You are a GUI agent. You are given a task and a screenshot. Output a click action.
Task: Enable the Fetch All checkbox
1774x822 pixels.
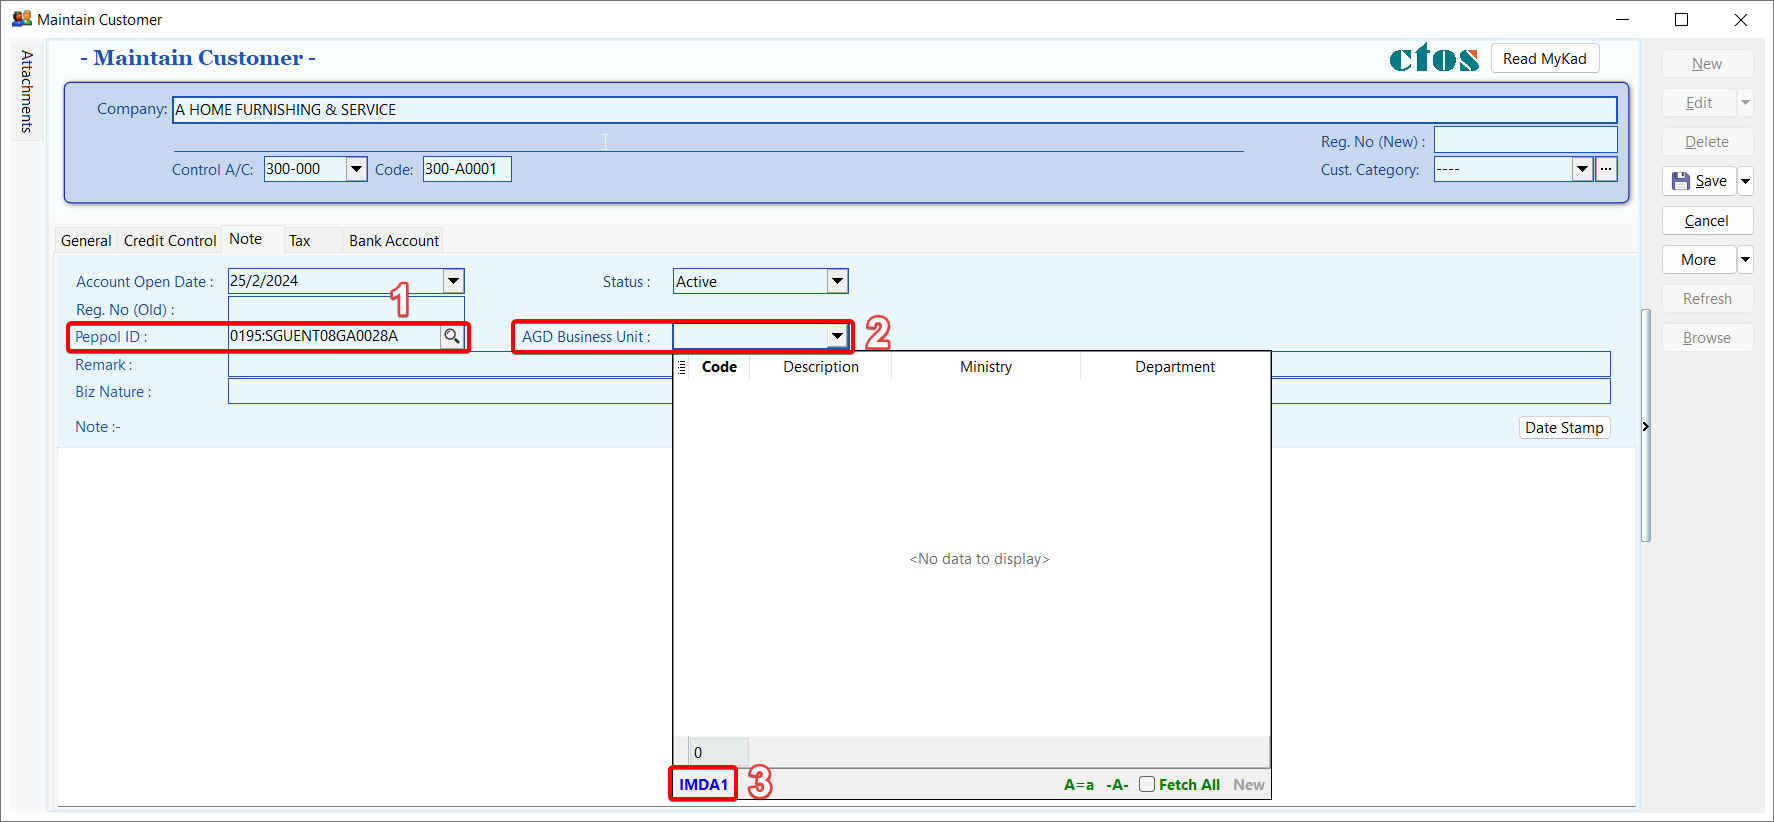(1147, 784)
